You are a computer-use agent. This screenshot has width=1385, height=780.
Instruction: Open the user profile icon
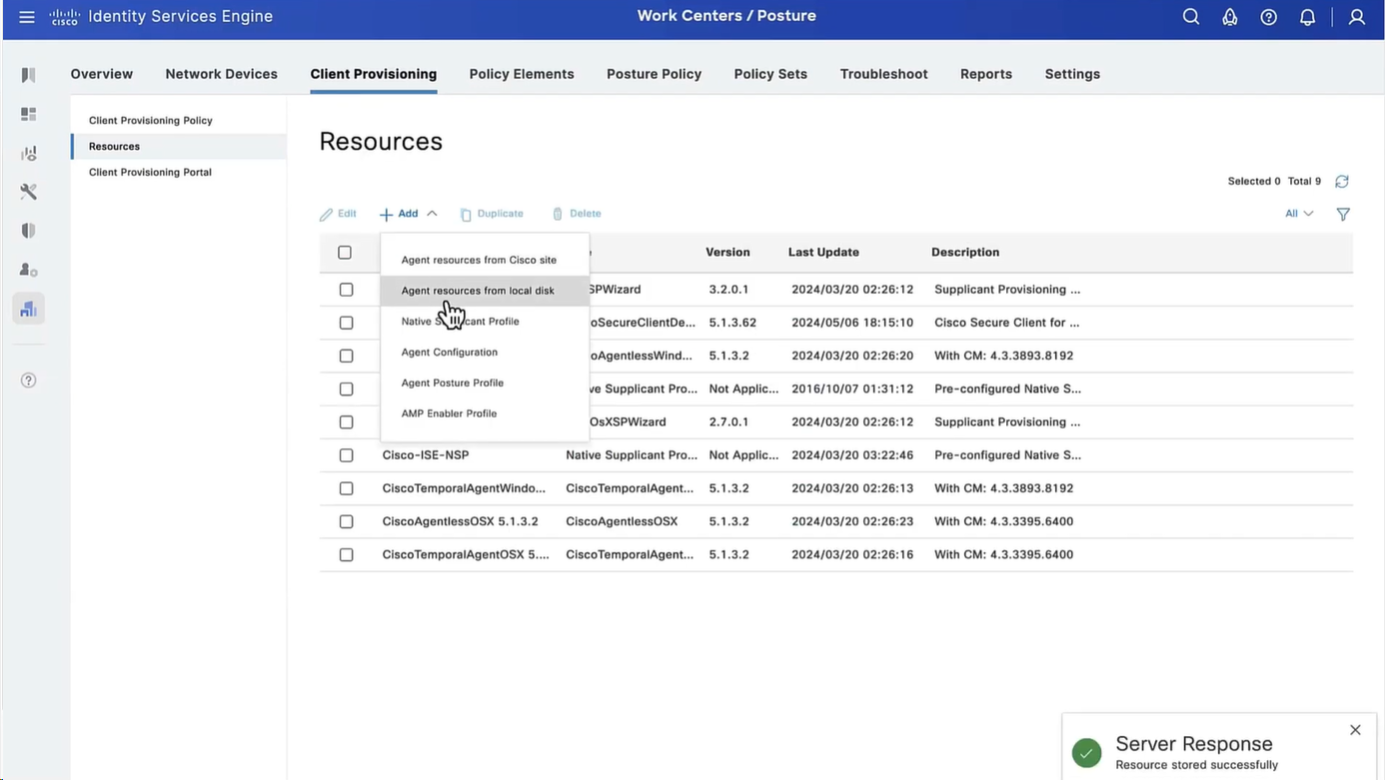click(1356, 17)
